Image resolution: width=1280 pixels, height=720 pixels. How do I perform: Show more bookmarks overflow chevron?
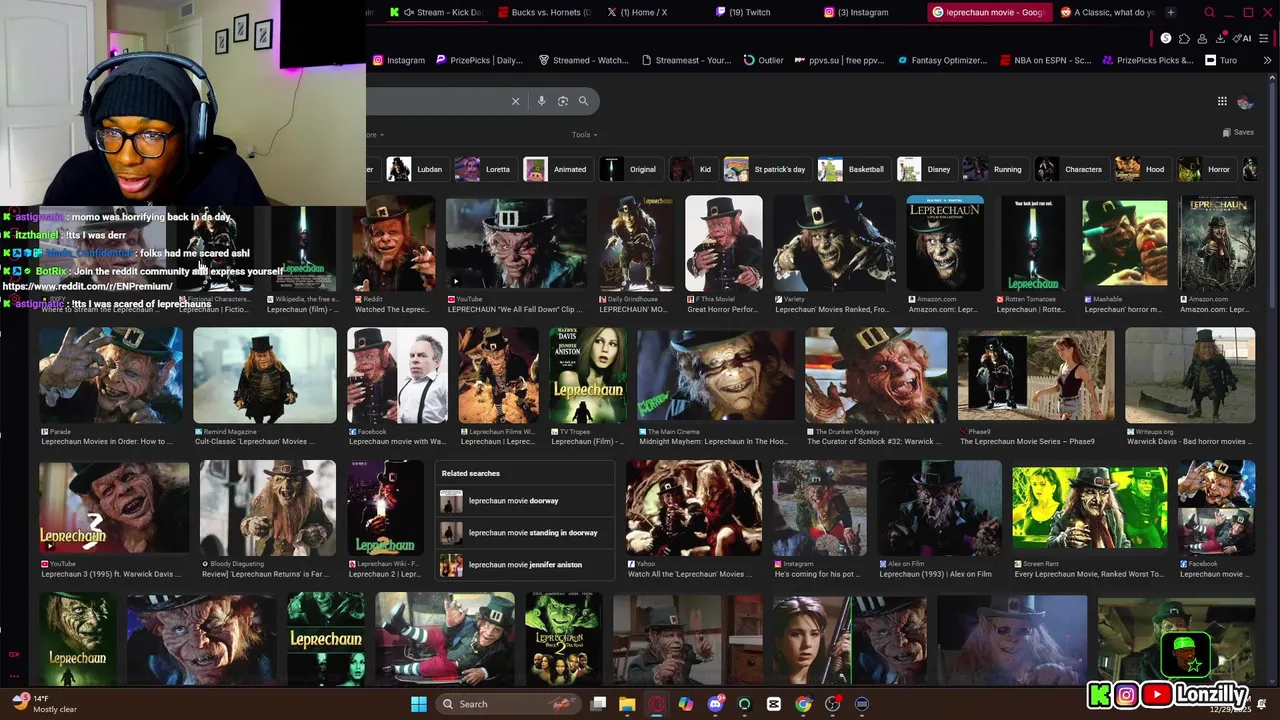(1268, 60)
